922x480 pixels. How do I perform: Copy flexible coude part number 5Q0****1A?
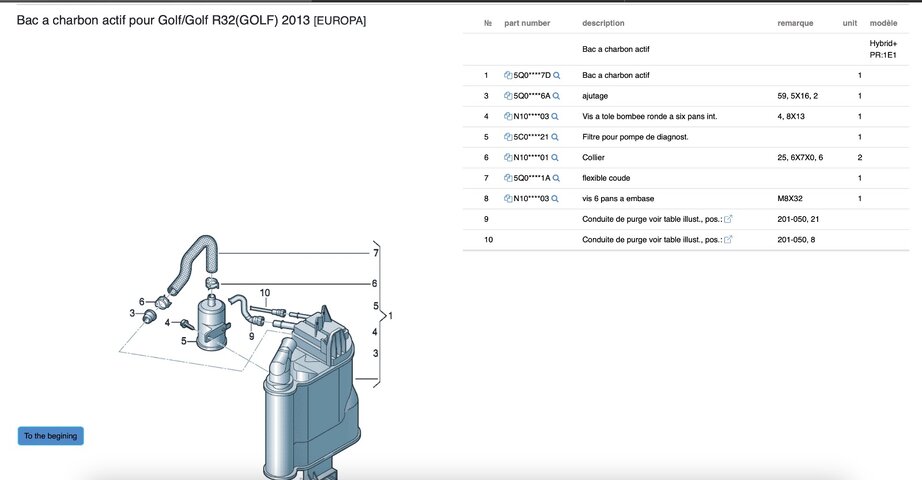click(508, 178)
